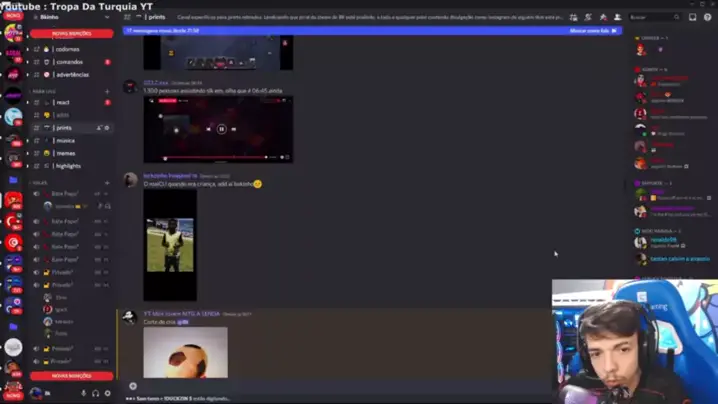Switch to the música channel
The height and width of the screenshot is (404, 718).
[x=65, y=141]
